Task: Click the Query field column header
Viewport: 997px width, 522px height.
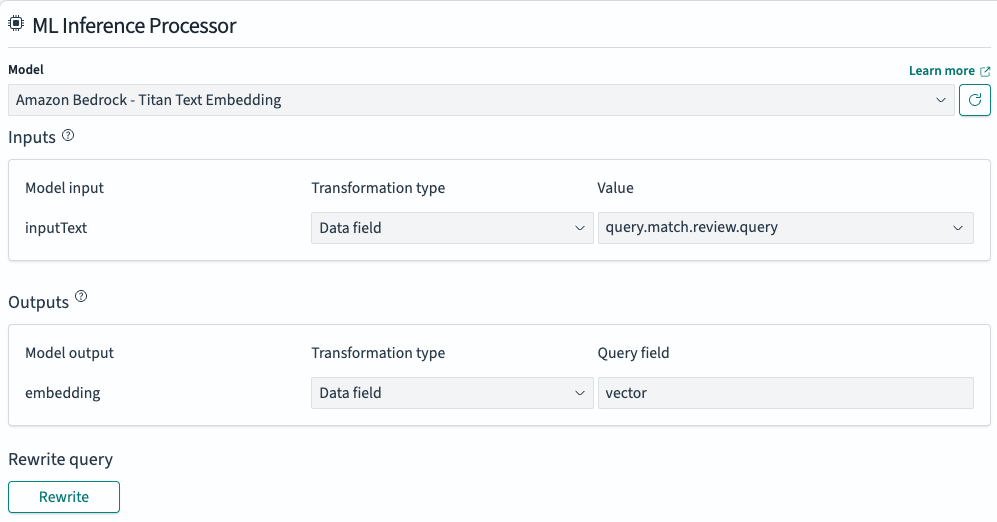Action: click(633, 353)
